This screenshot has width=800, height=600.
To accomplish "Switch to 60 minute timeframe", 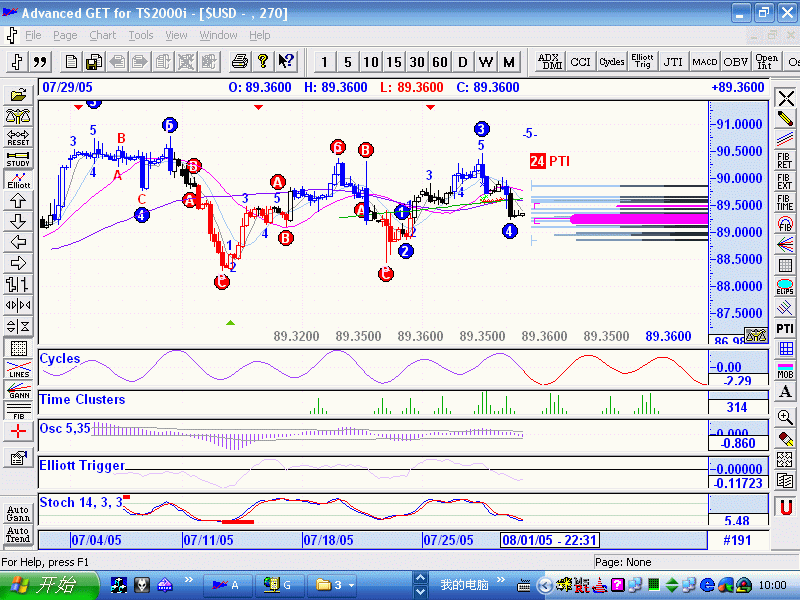I will (x=440, y=62).
